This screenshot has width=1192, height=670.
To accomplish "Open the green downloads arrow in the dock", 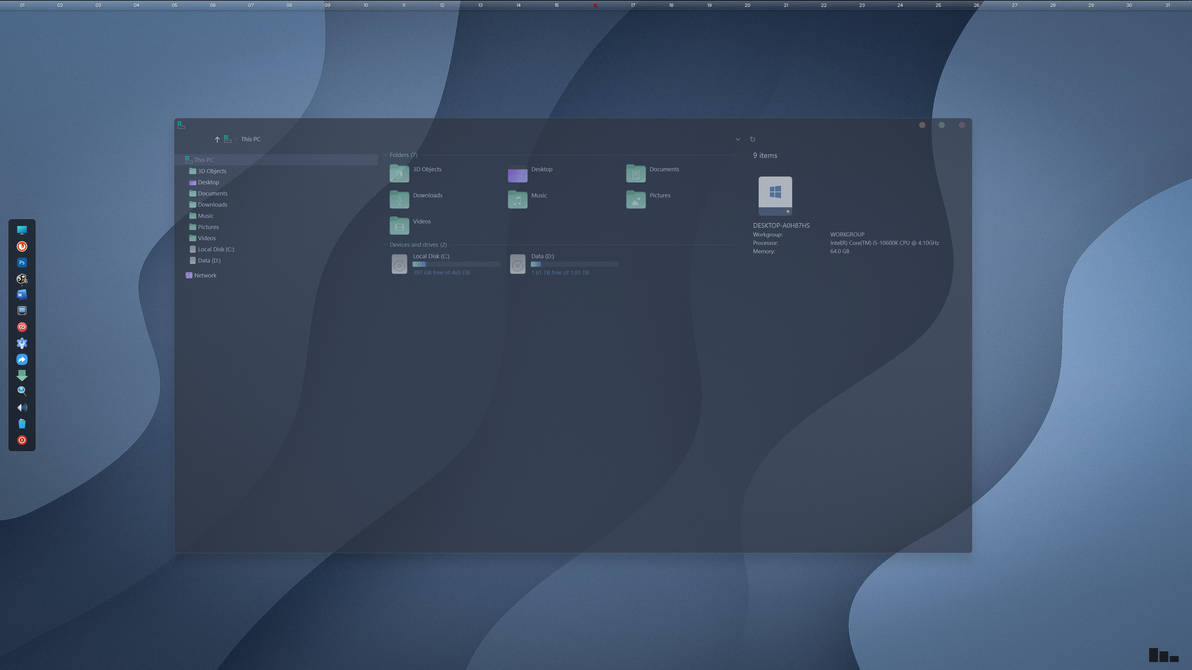I will pos(22,375).
